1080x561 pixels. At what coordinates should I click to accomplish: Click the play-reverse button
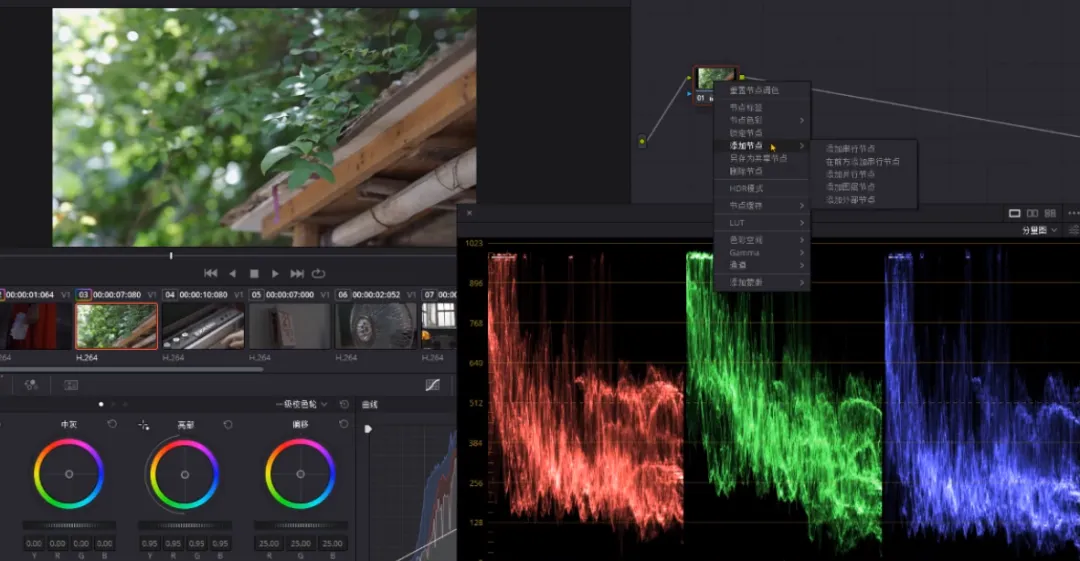pyautogui.click(x=232, y=273)
